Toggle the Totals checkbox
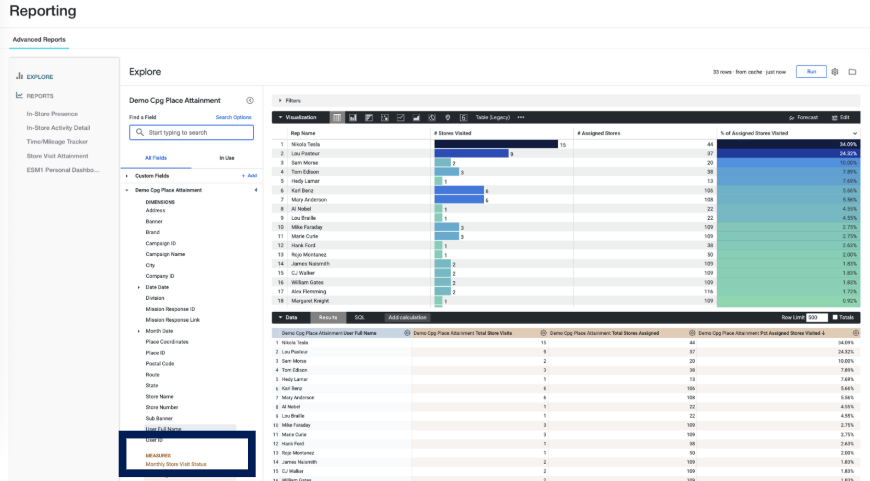This screenshot has height=481, width=870. click(x=835, y=317)
